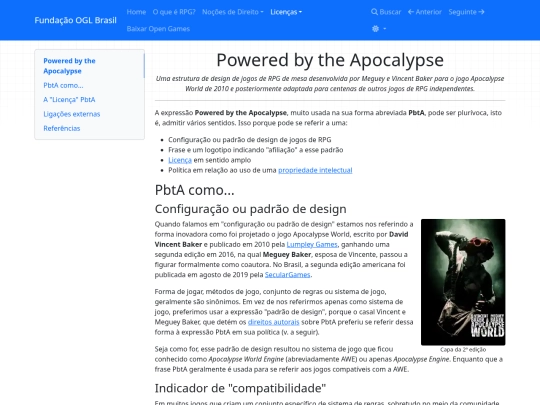Screen dimensions: 540x405
Task: Follow the direitos autorais link
Action: pos(273,322)
